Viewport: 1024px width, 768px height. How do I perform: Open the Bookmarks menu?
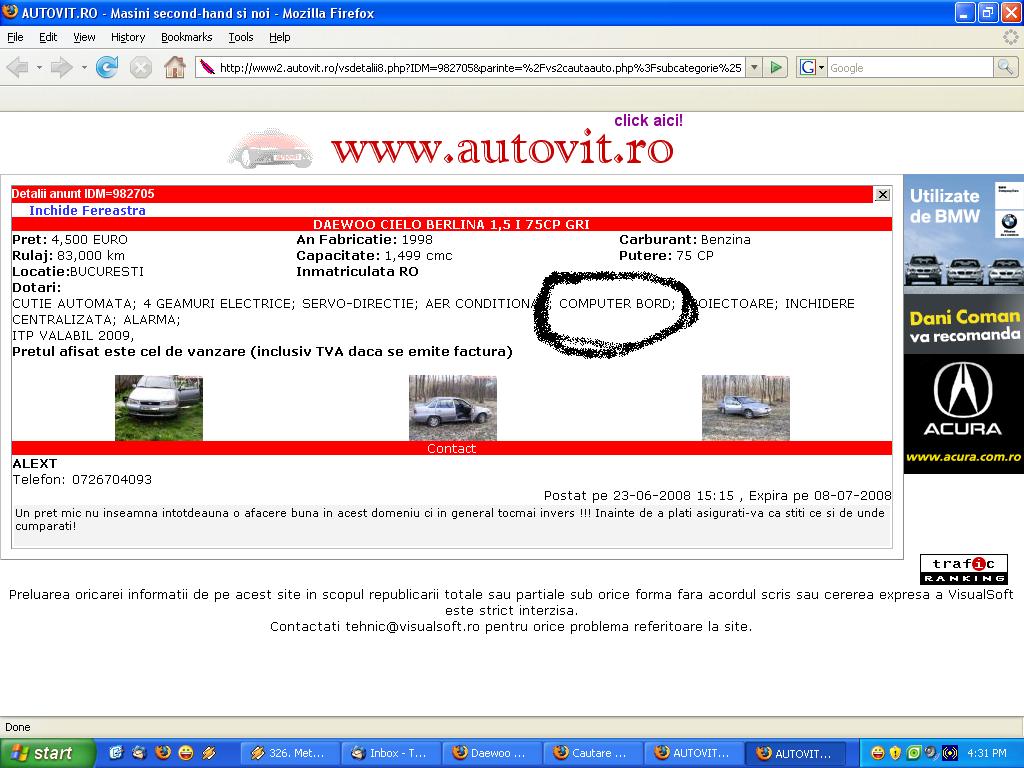tap(186, 37)
